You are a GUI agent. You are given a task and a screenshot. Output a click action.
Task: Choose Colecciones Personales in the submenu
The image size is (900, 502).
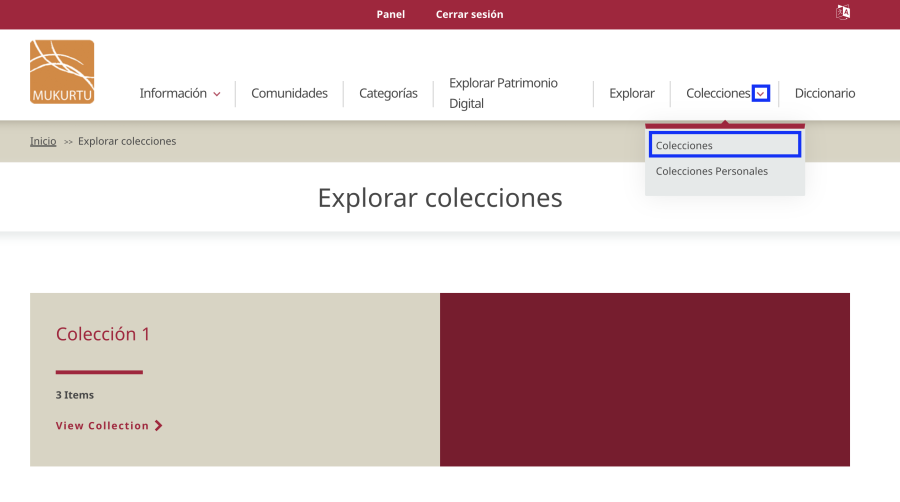(x=712, y=171)
